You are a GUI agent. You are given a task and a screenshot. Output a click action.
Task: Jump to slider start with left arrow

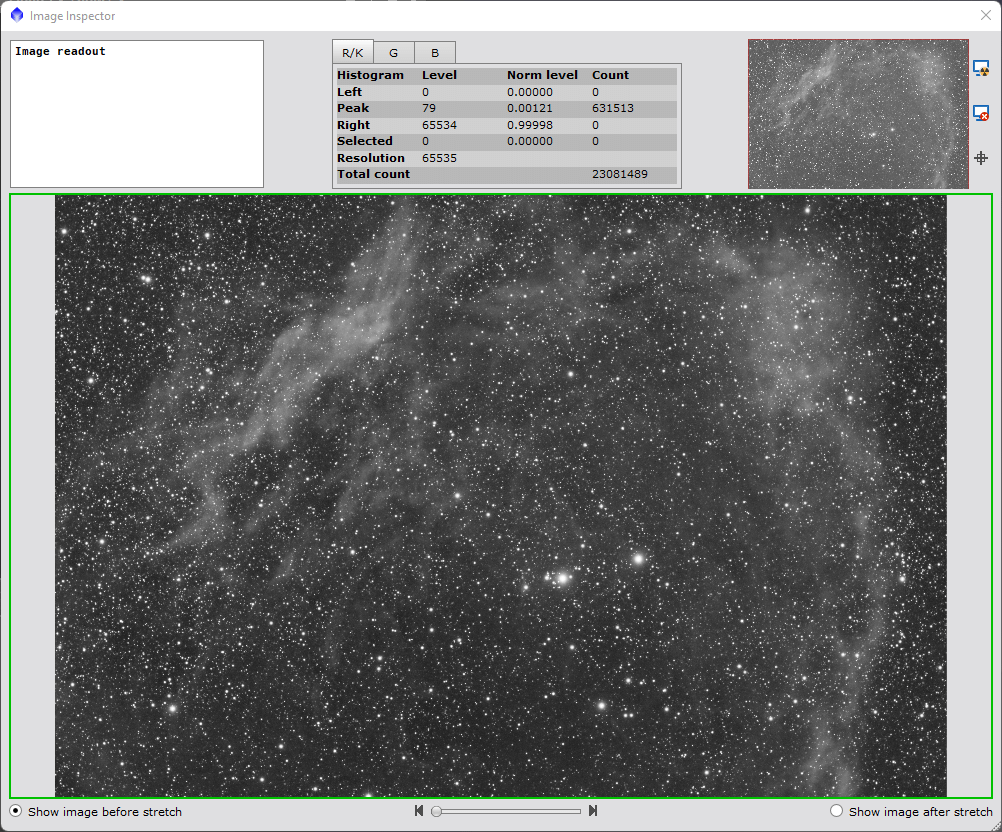pyautogui.click(x=419, y=811)
